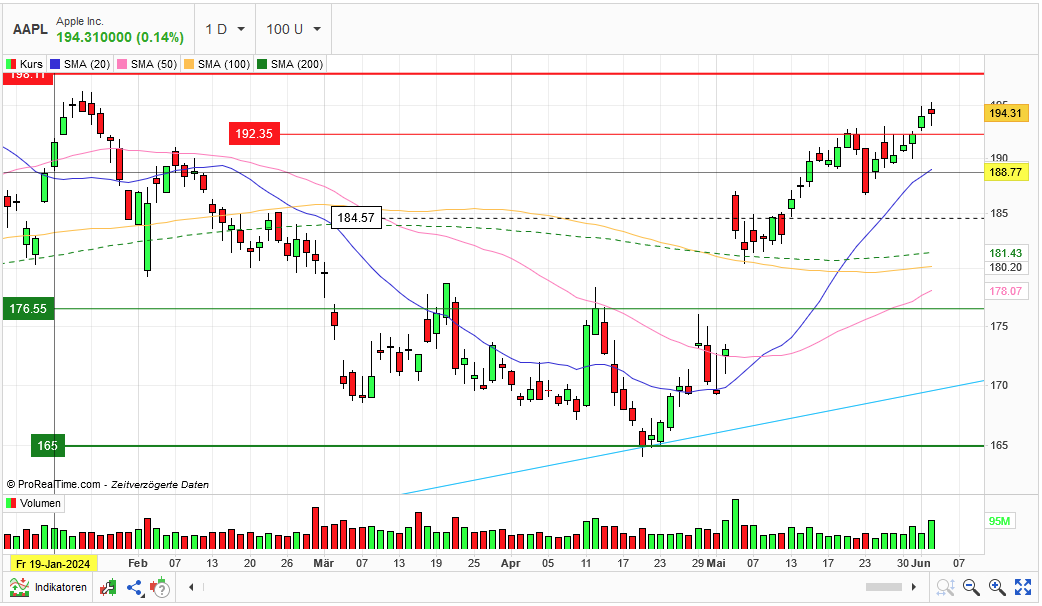The image size is (1042, 606).
Task: Click the 181.43 green SMA value tag
Action: pos(1005,253)
